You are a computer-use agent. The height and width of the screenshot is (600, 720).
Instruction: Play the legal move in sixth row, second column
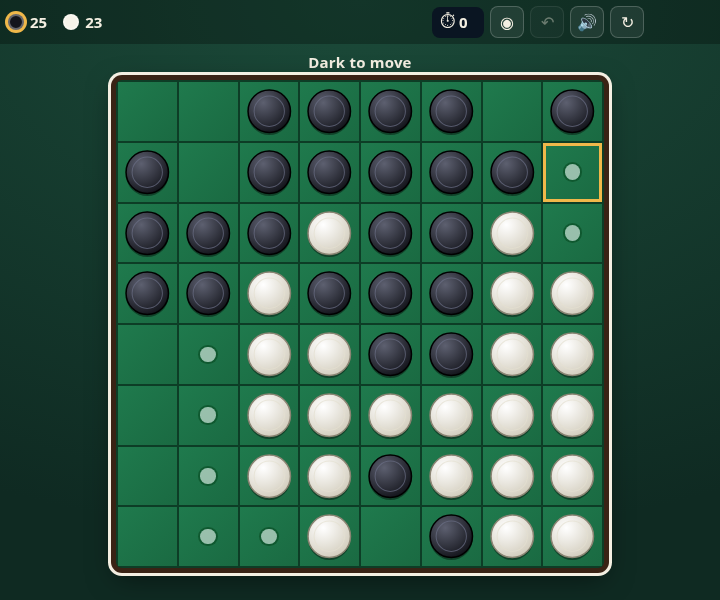click(208, 415)
